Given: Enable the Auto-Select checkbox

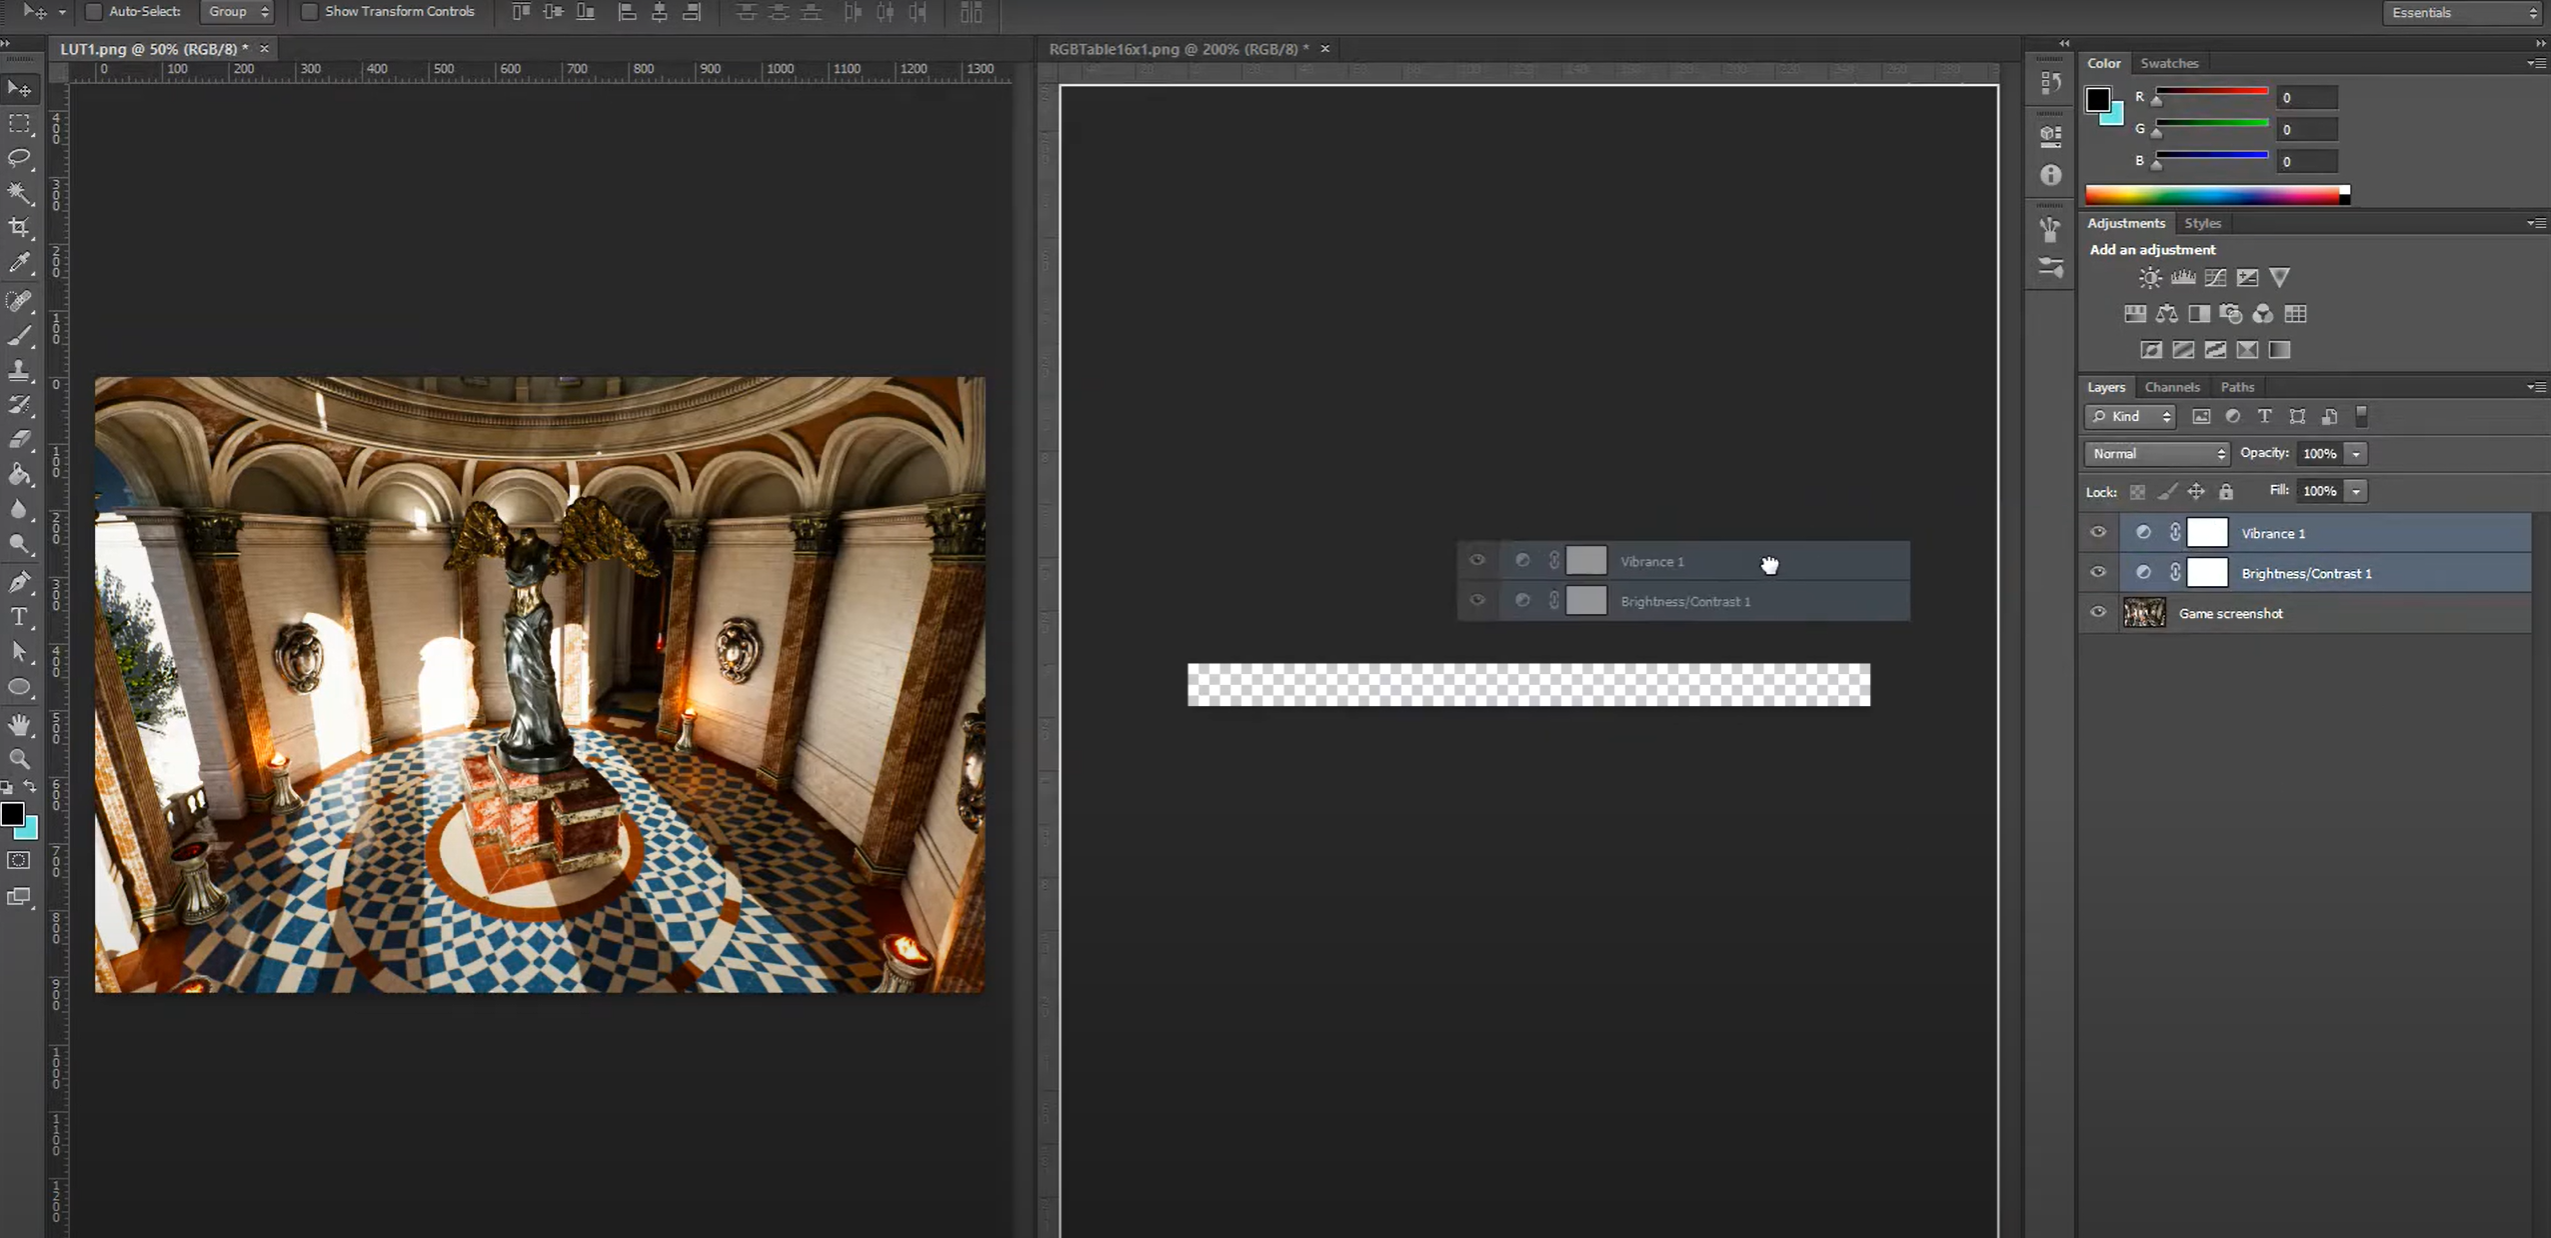Looking at the screenshot, I should pyautogui.click(x=94, y=12).
